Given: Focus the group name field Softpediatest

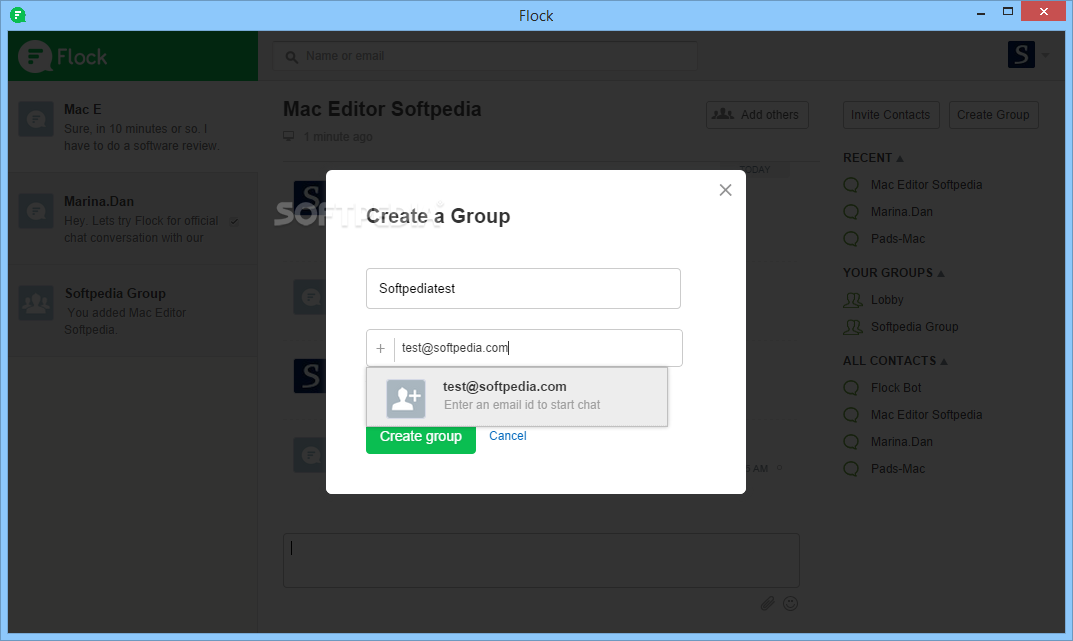Looking at the screenshot, I should coord(523,288).
